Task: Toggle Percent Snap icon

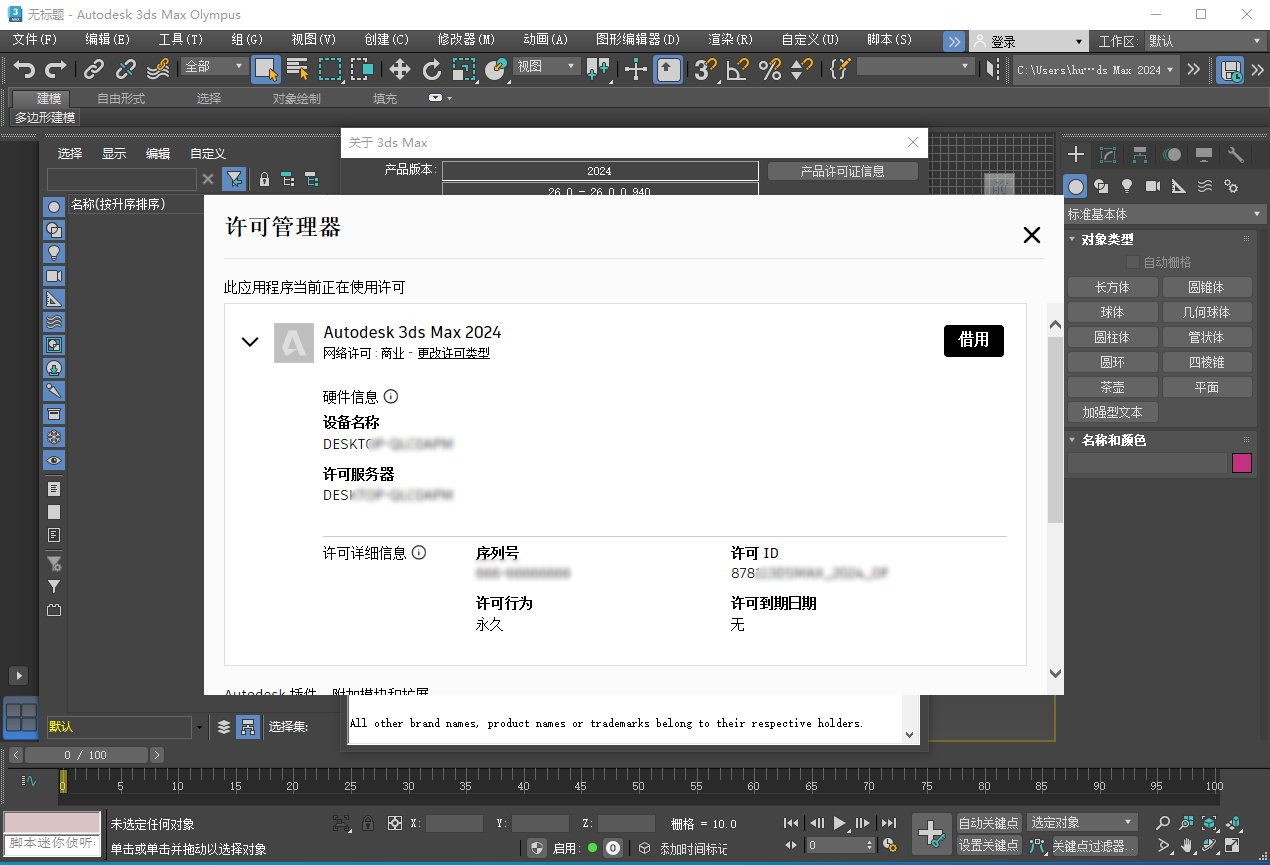Action: tap(770, 69)
